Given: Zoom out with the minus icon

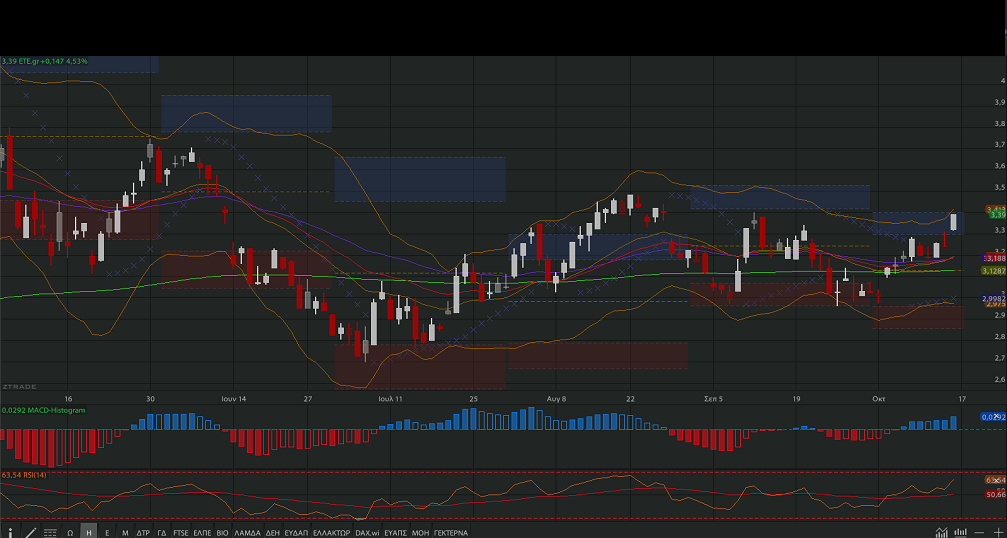Looking at the screenshot, I should [979, 532].
